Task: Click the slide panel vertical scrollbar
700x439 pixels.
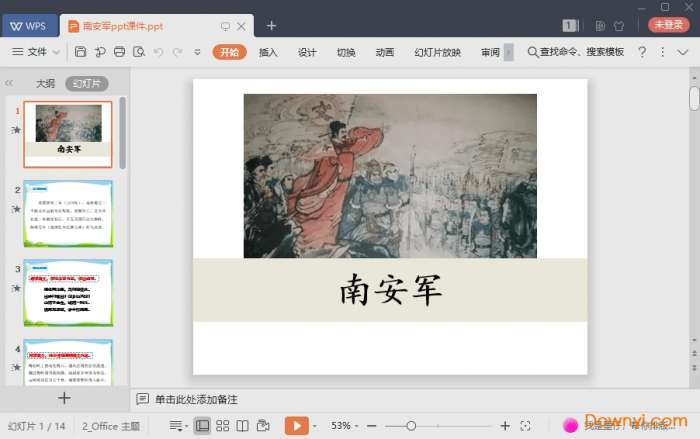Action: [123, 133]
